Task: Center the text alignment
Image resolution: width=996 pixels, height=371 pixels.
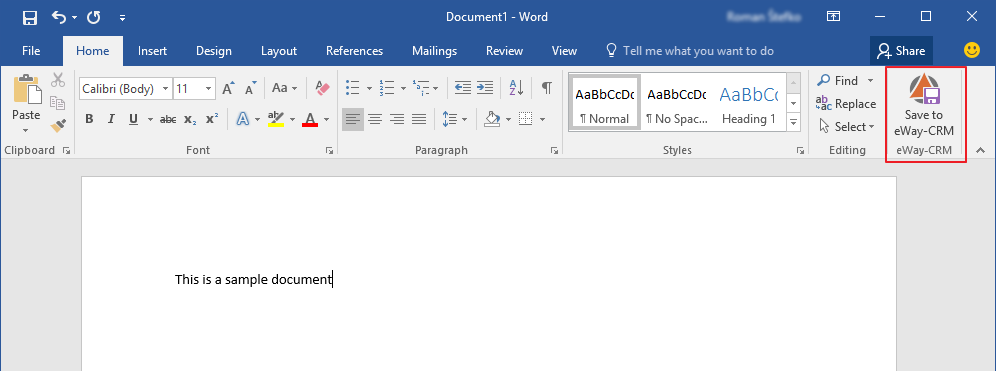Action: point(375,119)
